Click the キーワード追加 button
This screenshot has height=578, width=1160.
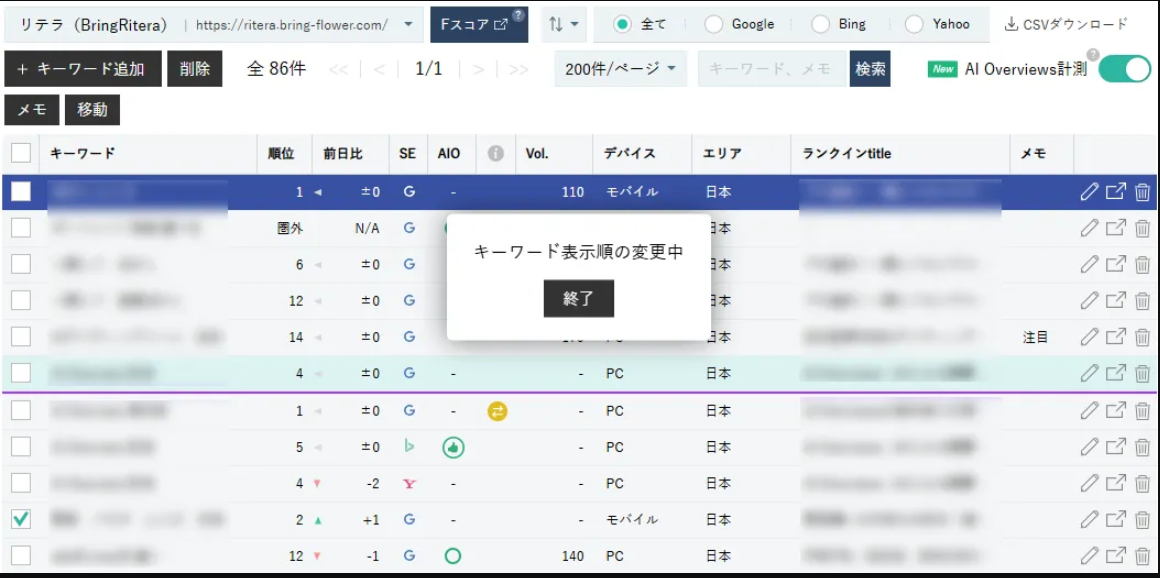tap(82, 69)
